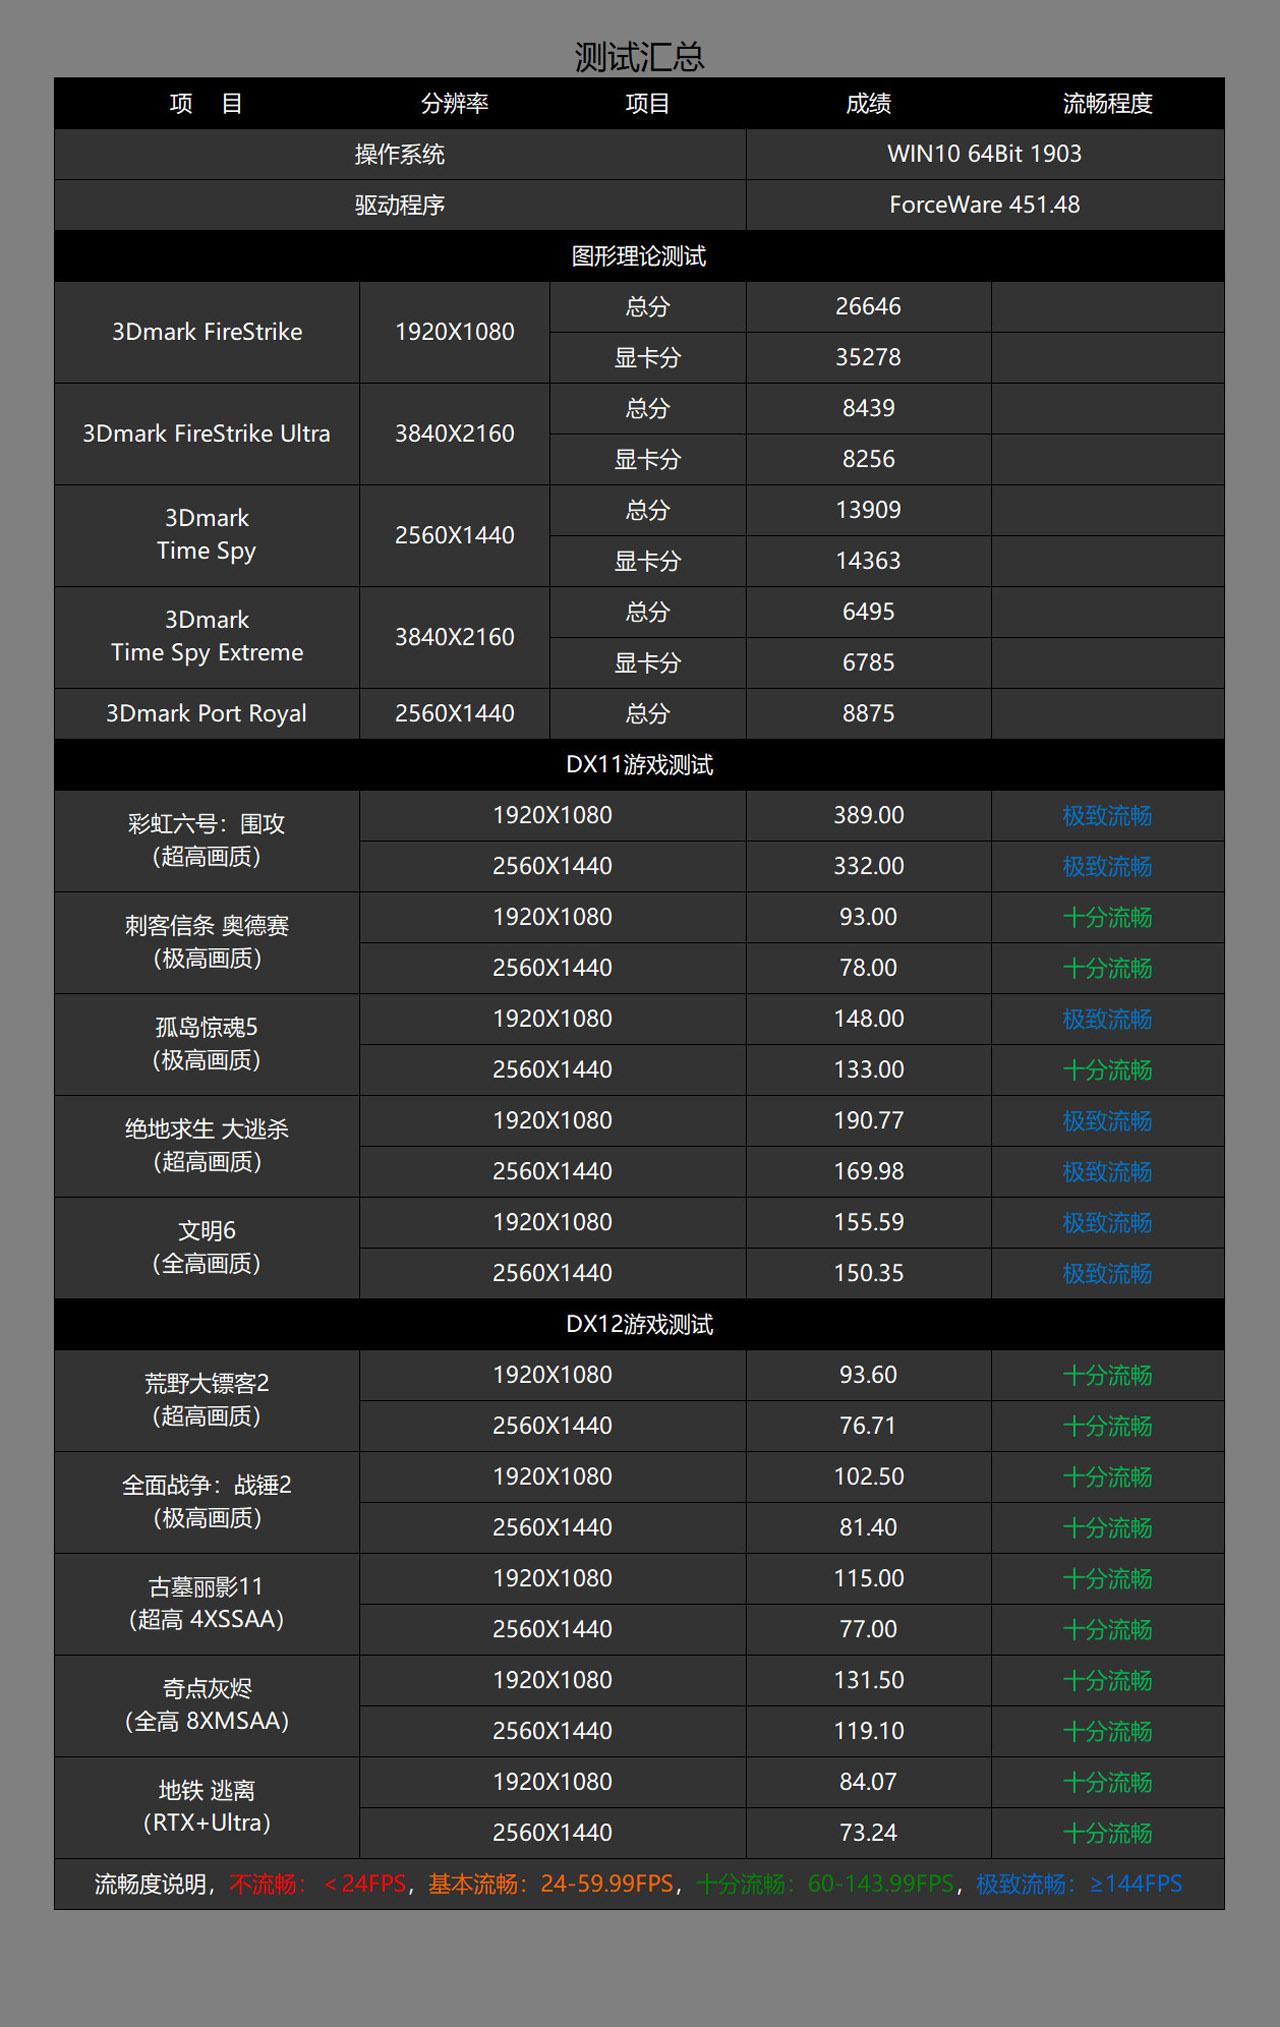
Task: Click the score 6785
Action: [x=868, y=663]
